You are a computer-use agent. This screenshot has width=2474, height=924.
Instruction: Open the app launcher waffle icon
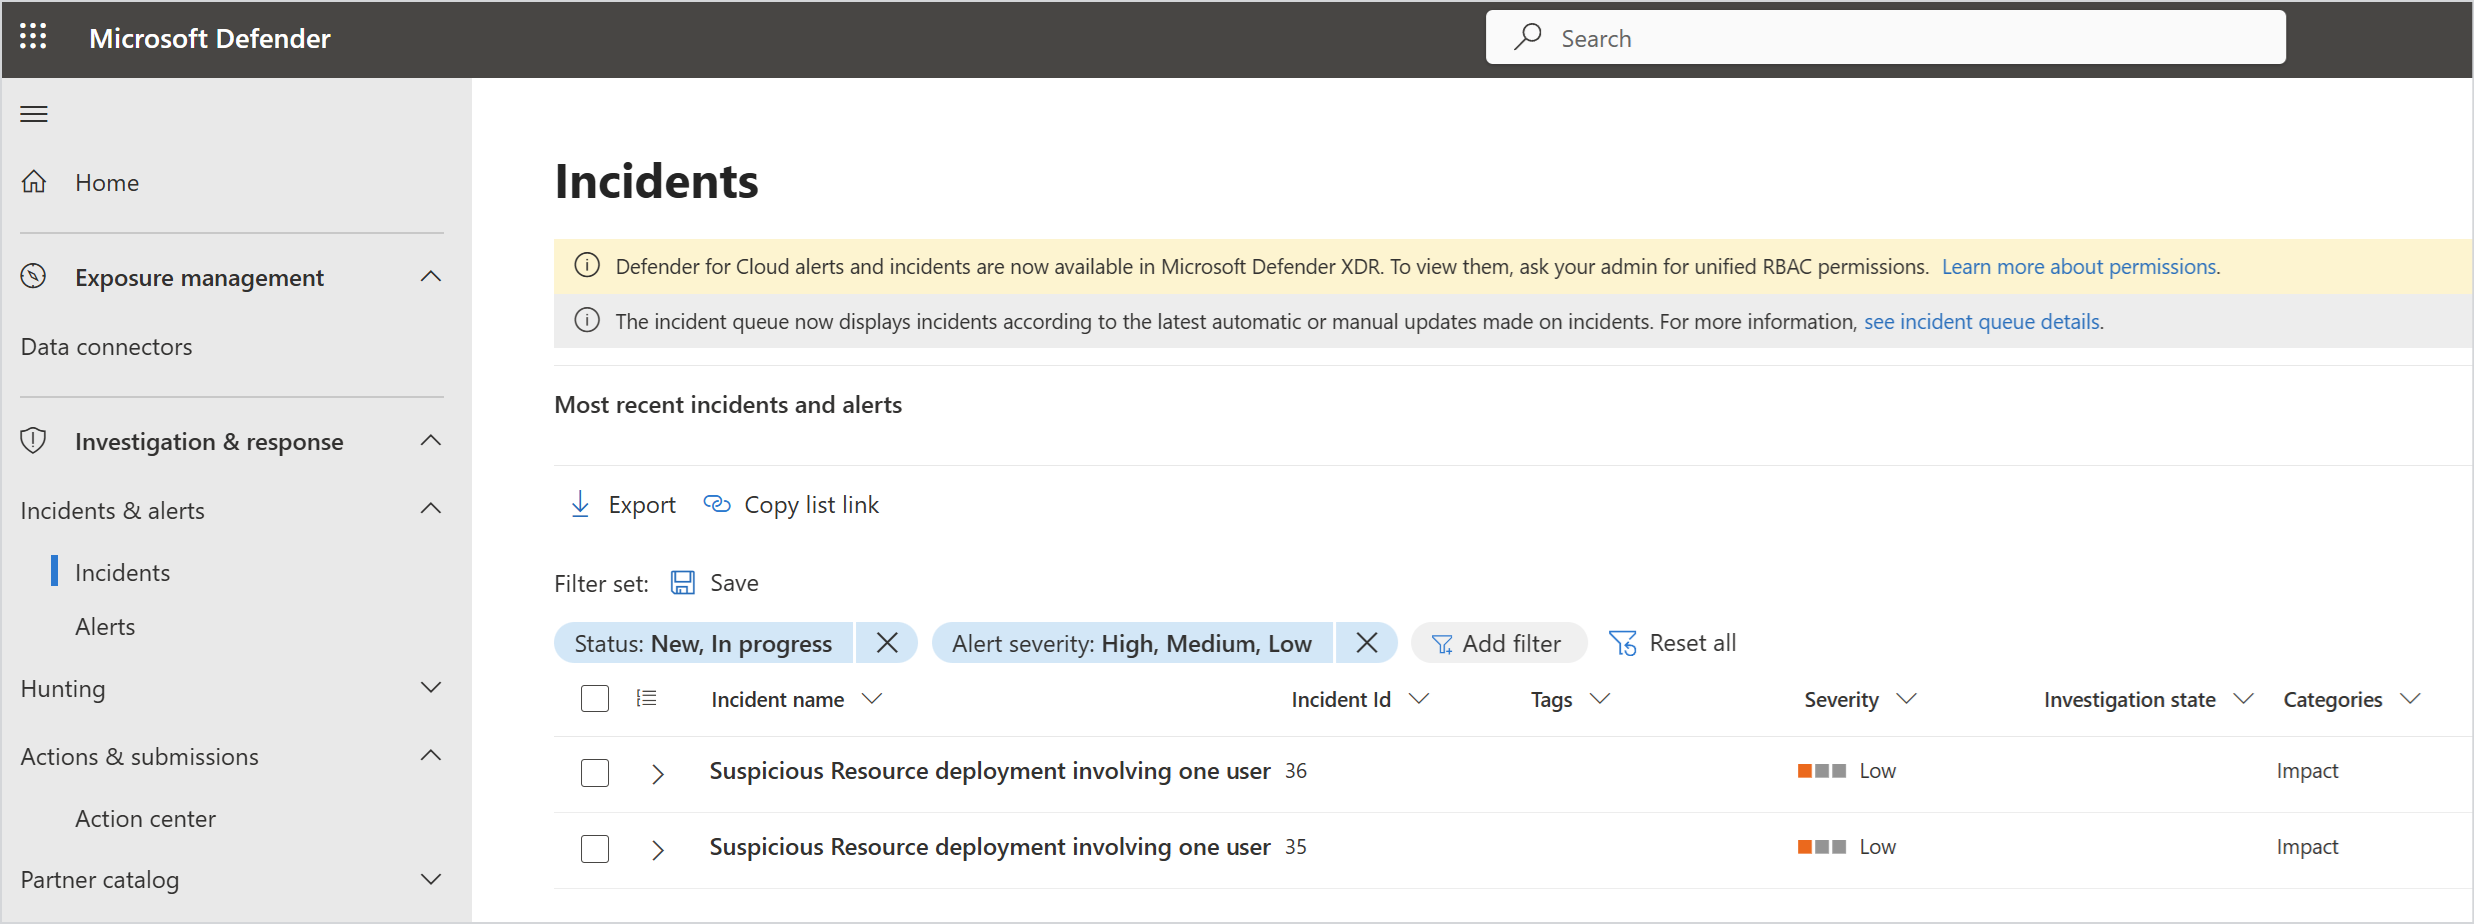click(x=33, y=37)
